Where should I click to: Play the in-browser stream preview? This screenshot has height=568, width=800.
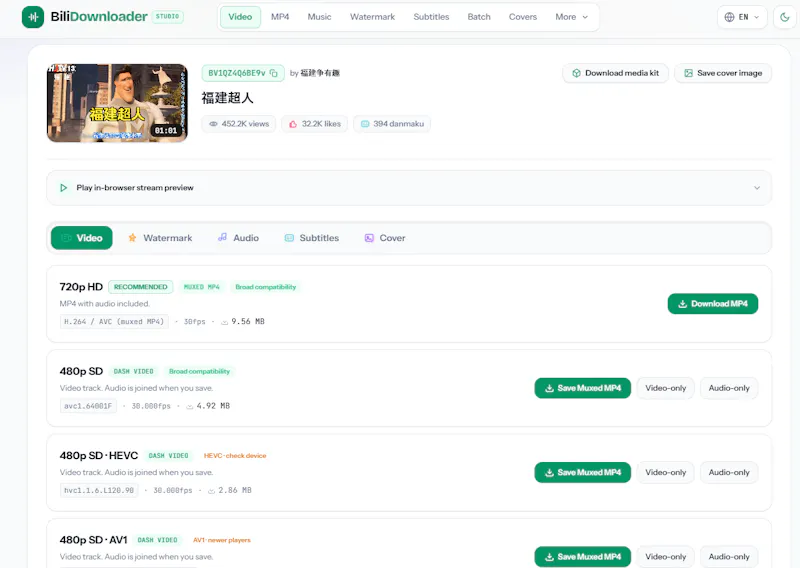(63, 188)
